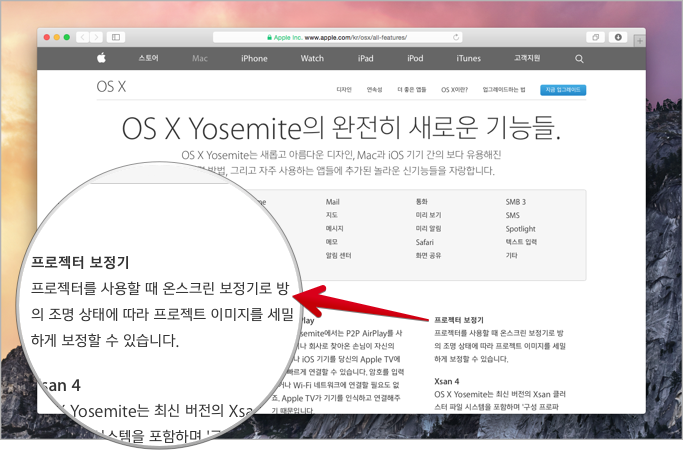Image resolution: width=683 pixels, height=450 pixels.
Task: Open the iTunes menu item
Action: [469, 58]
